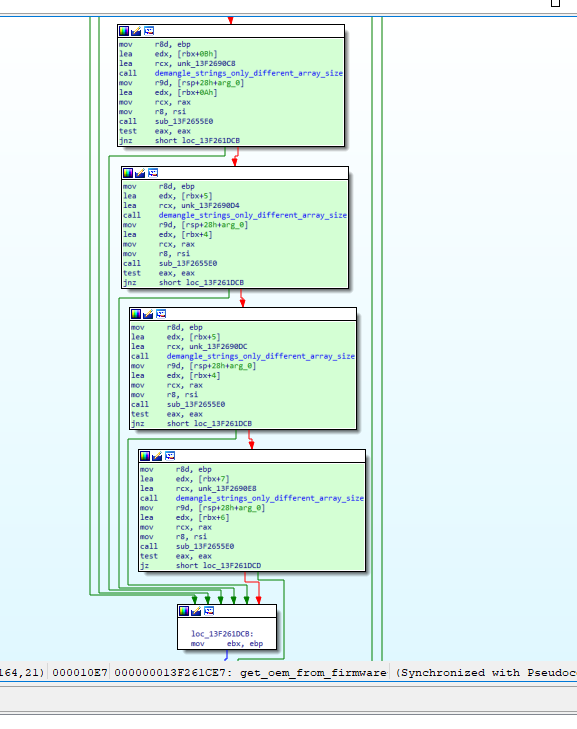Click the 'mov ebx, ebp' instruction

coord(226,643)
